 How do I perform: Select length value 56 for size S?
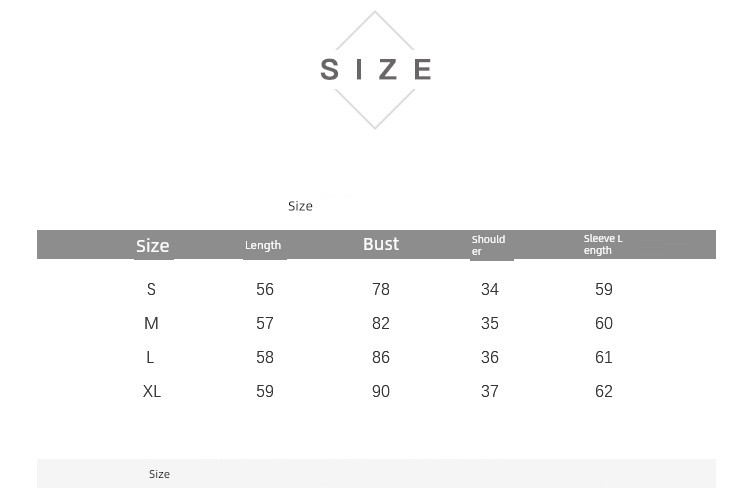(265, 289)
